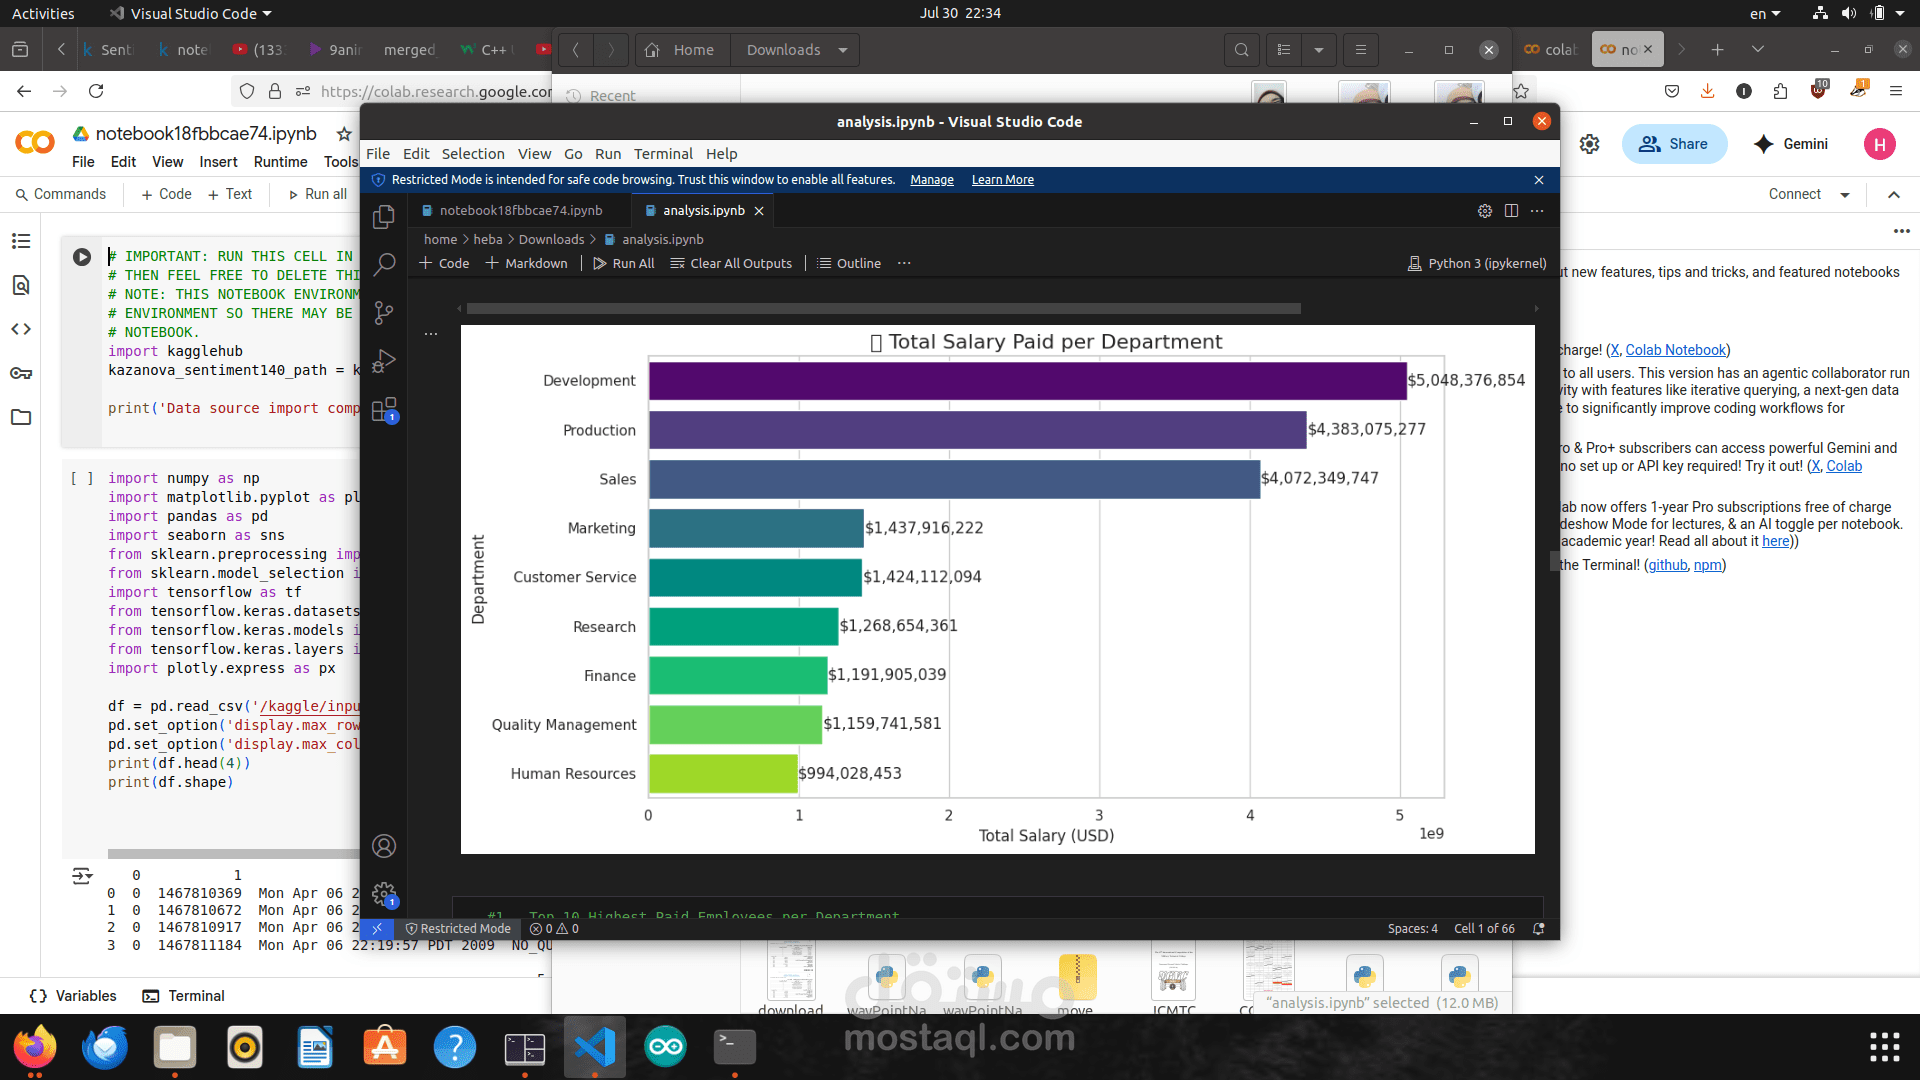The image size is (1920, 1080).
Task: Expand the Connect dropdown arrow in Colab
Action: [1844, 195]
